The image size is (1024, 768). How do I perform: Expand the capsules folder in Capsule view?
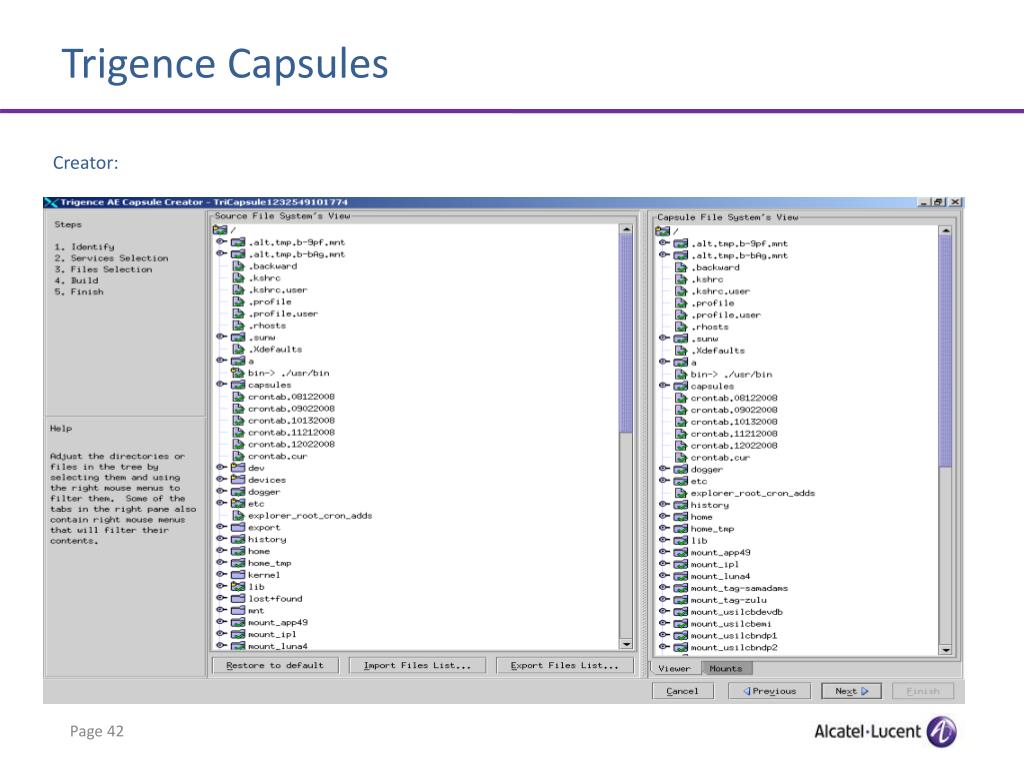[x=664, y=385]
